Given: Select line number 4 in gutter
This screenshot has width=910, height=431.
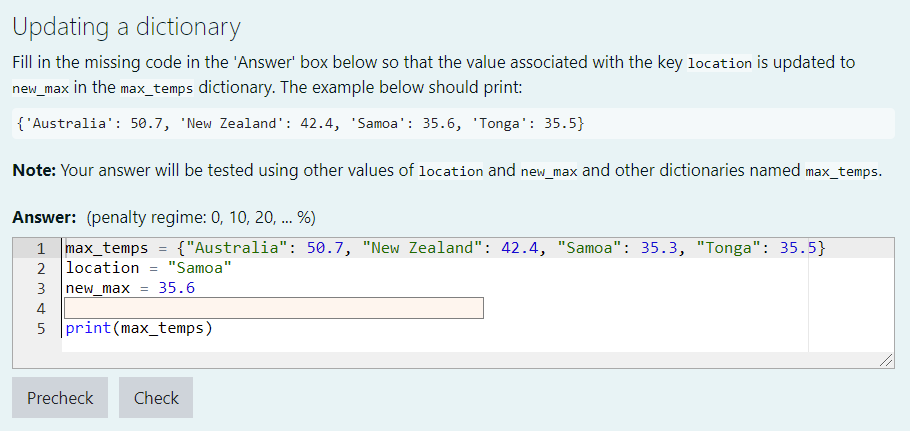Looking at the screenshot, I should pyautogui.click(x=41, y=308).
